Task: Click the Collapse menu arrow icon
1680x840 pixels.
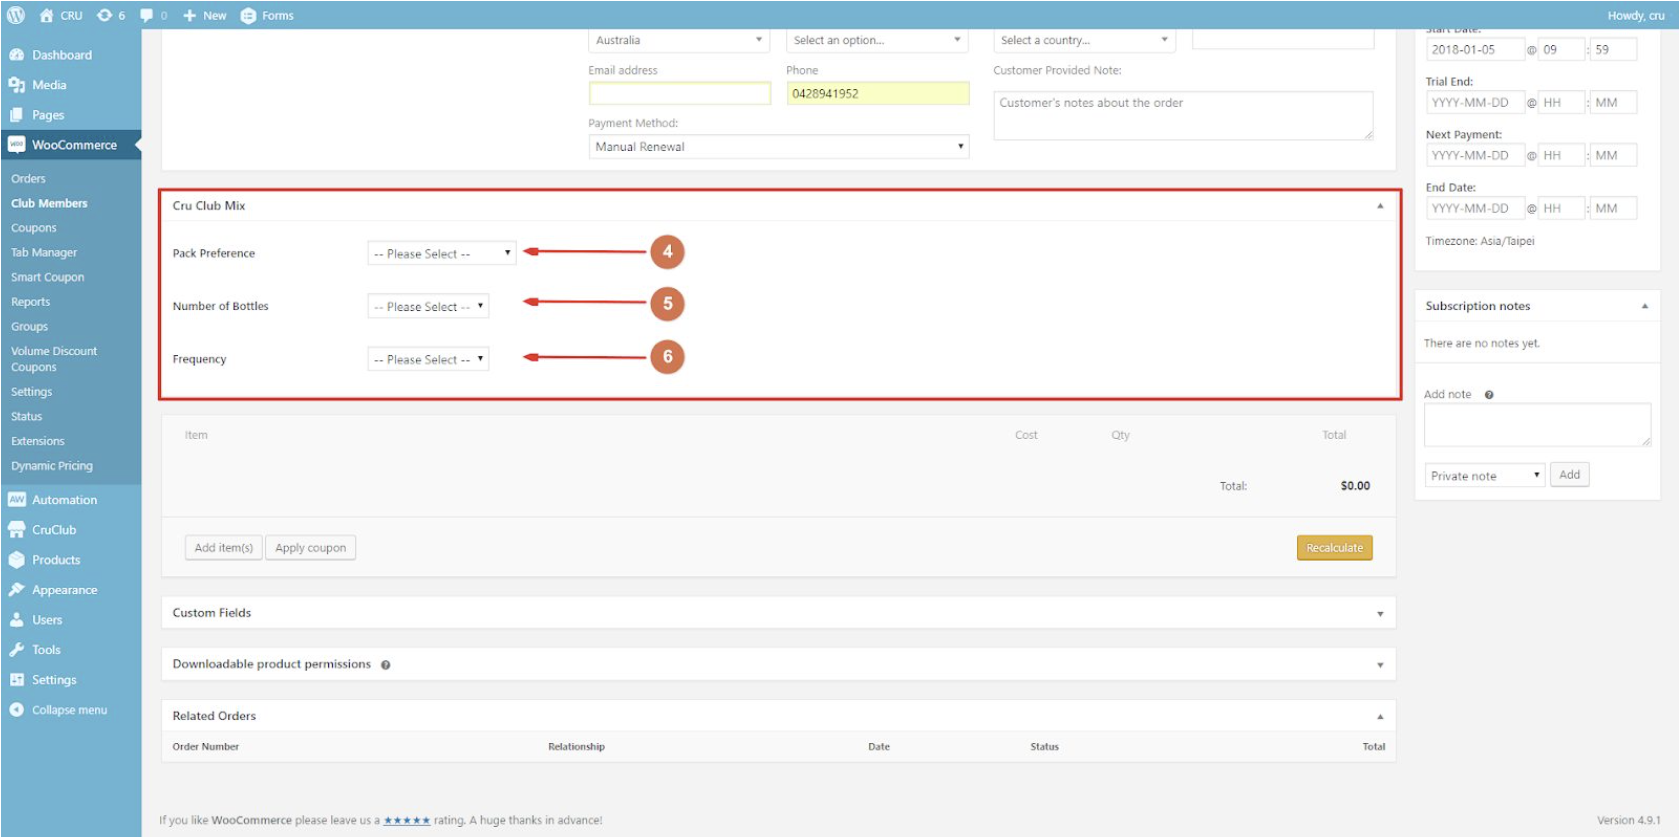Action: (16, 710)
